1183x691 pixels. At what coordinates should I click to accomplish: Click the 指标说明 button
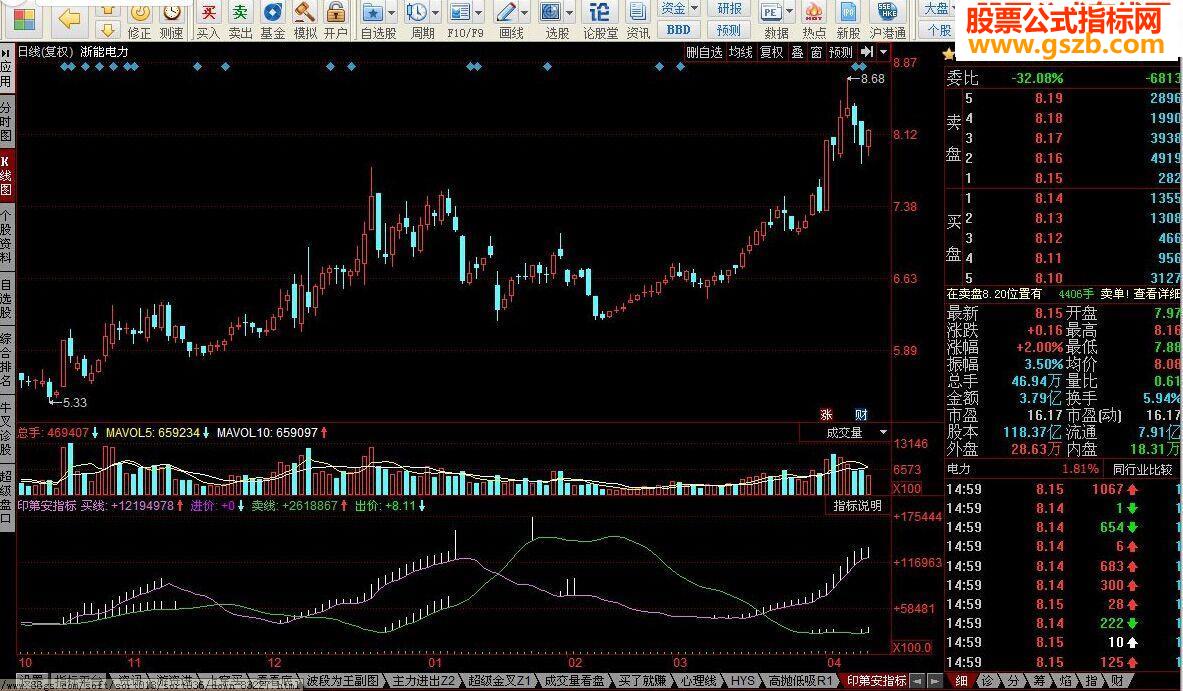pyautogui.click(x=857, y=505)
